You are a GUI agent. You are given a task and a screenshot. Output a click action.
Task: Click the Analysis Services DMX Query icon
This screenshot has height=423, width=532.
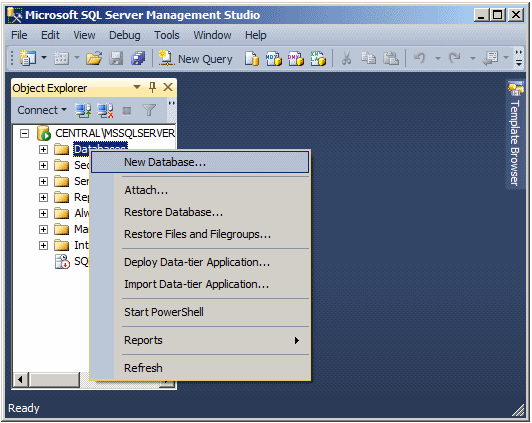tap(296, 59)
